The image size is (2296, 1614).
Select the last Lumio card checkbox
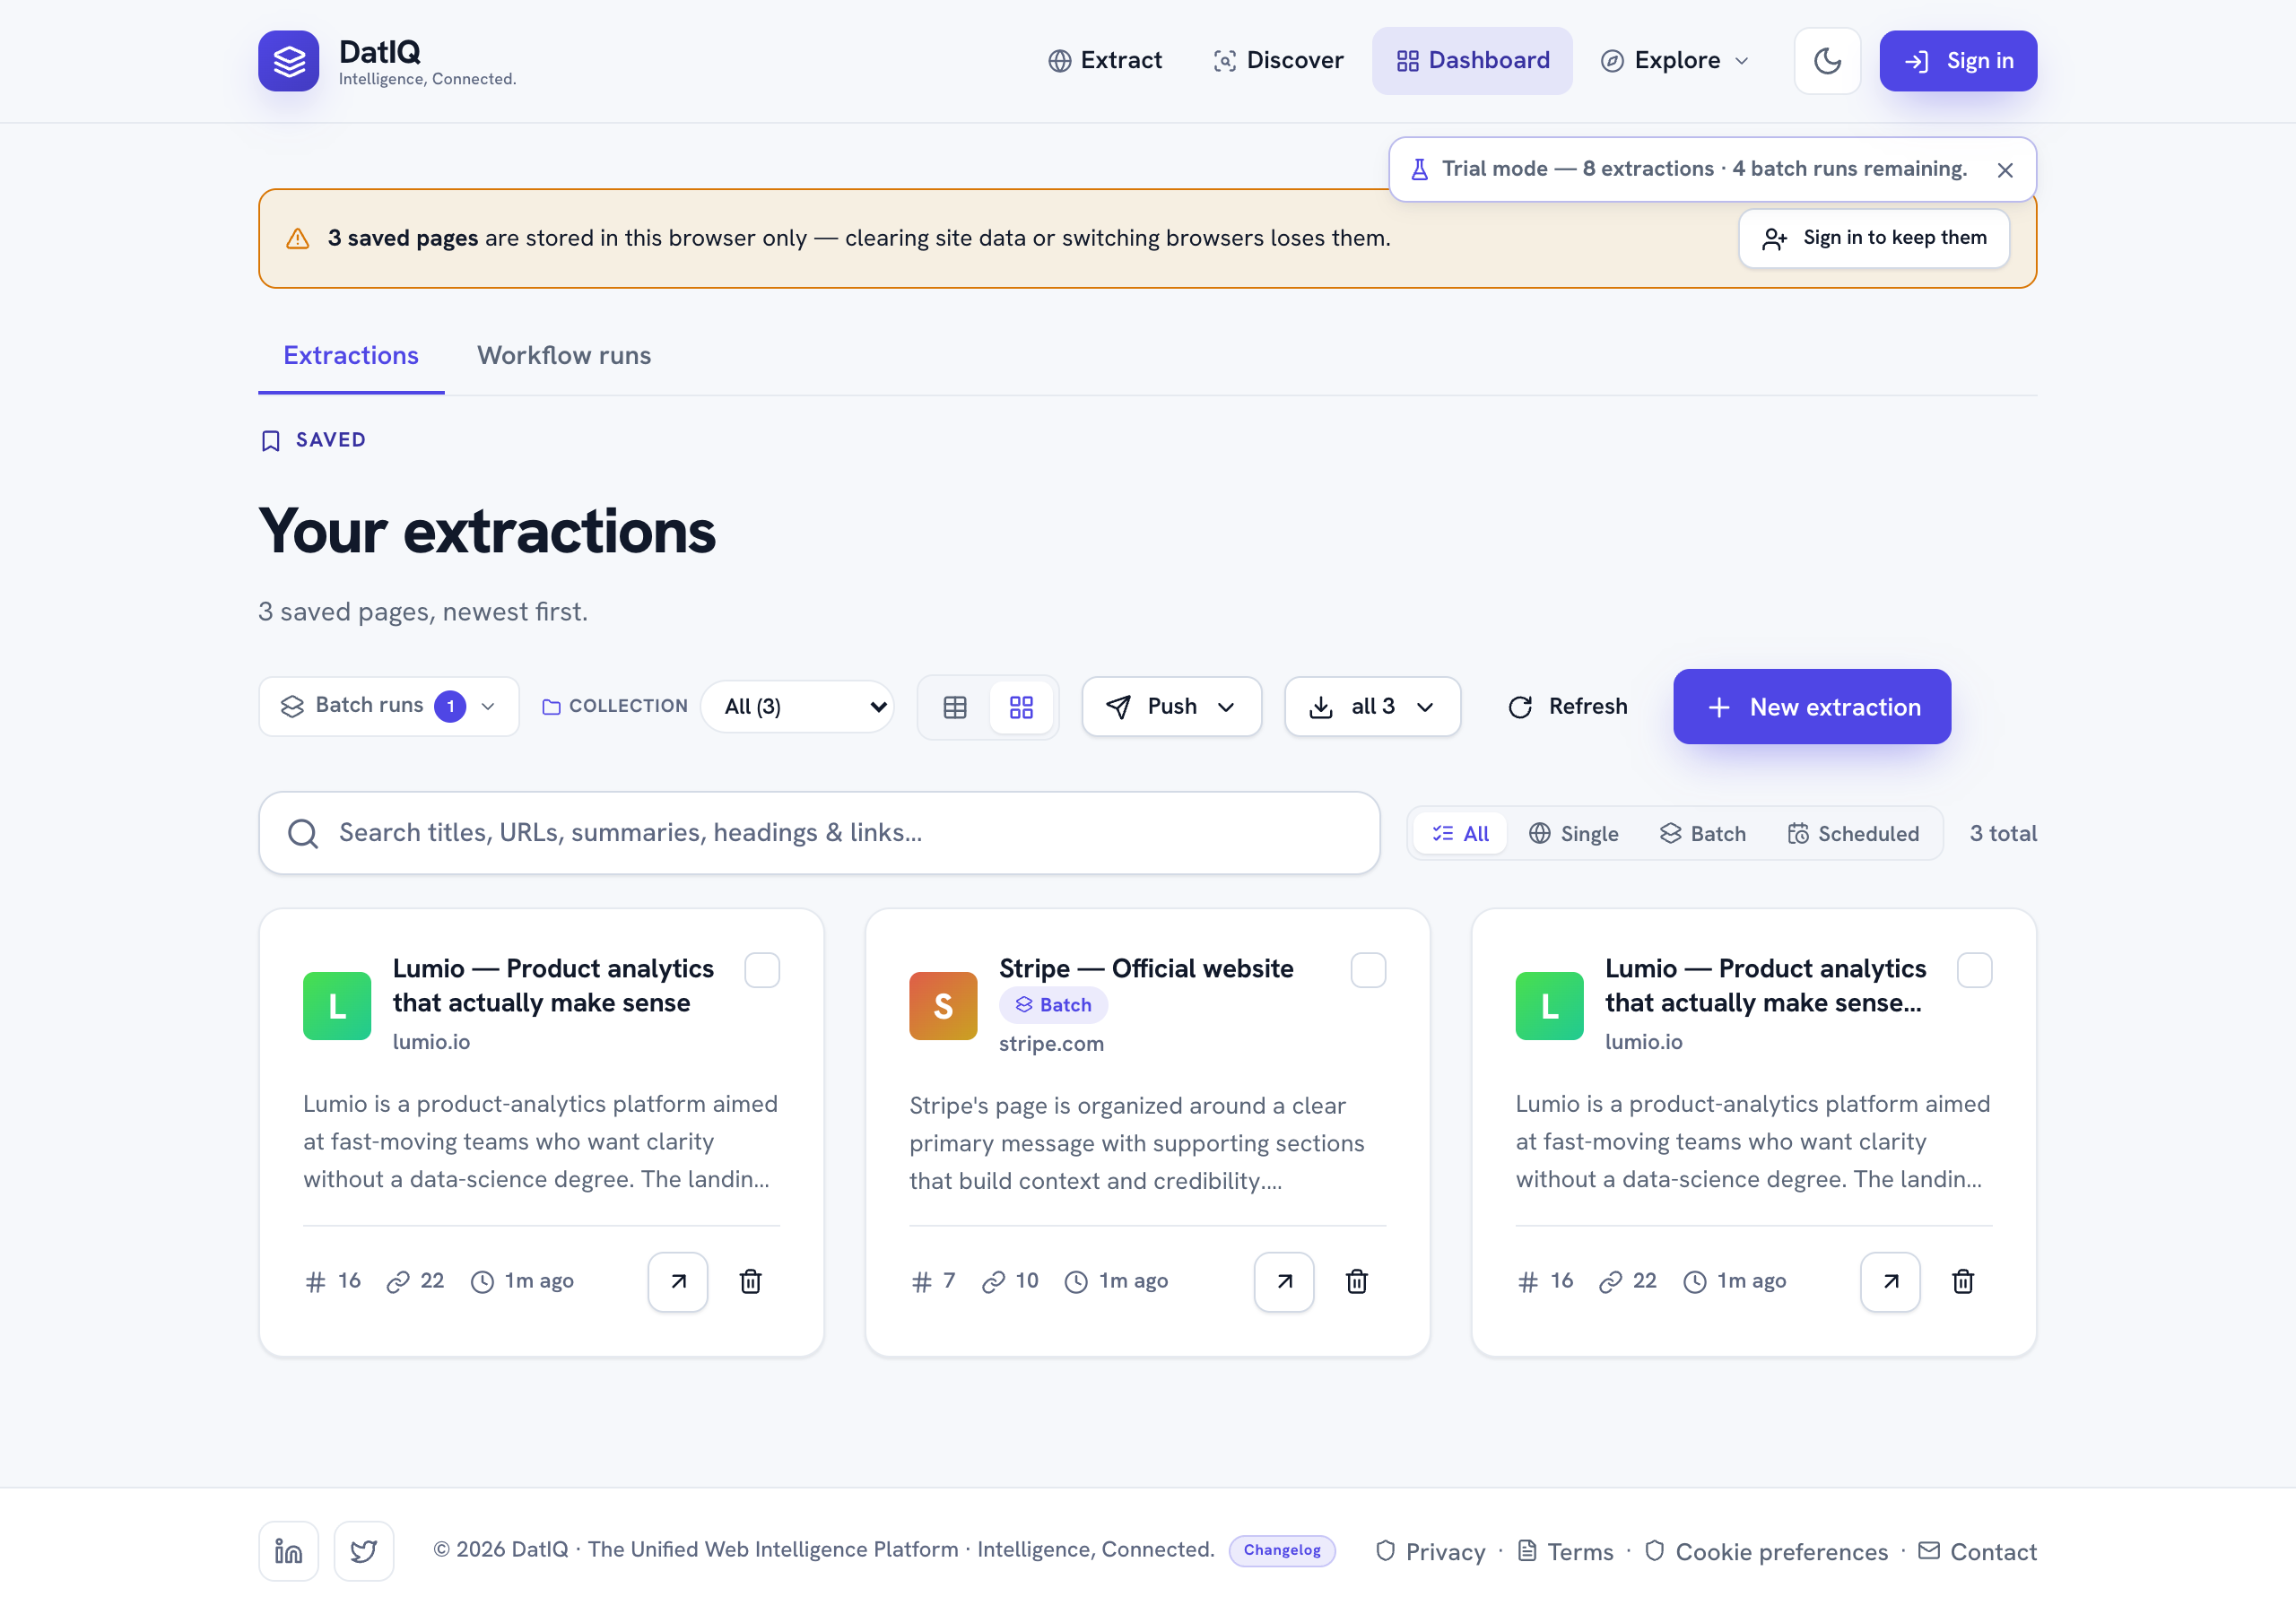(1974, 970)
